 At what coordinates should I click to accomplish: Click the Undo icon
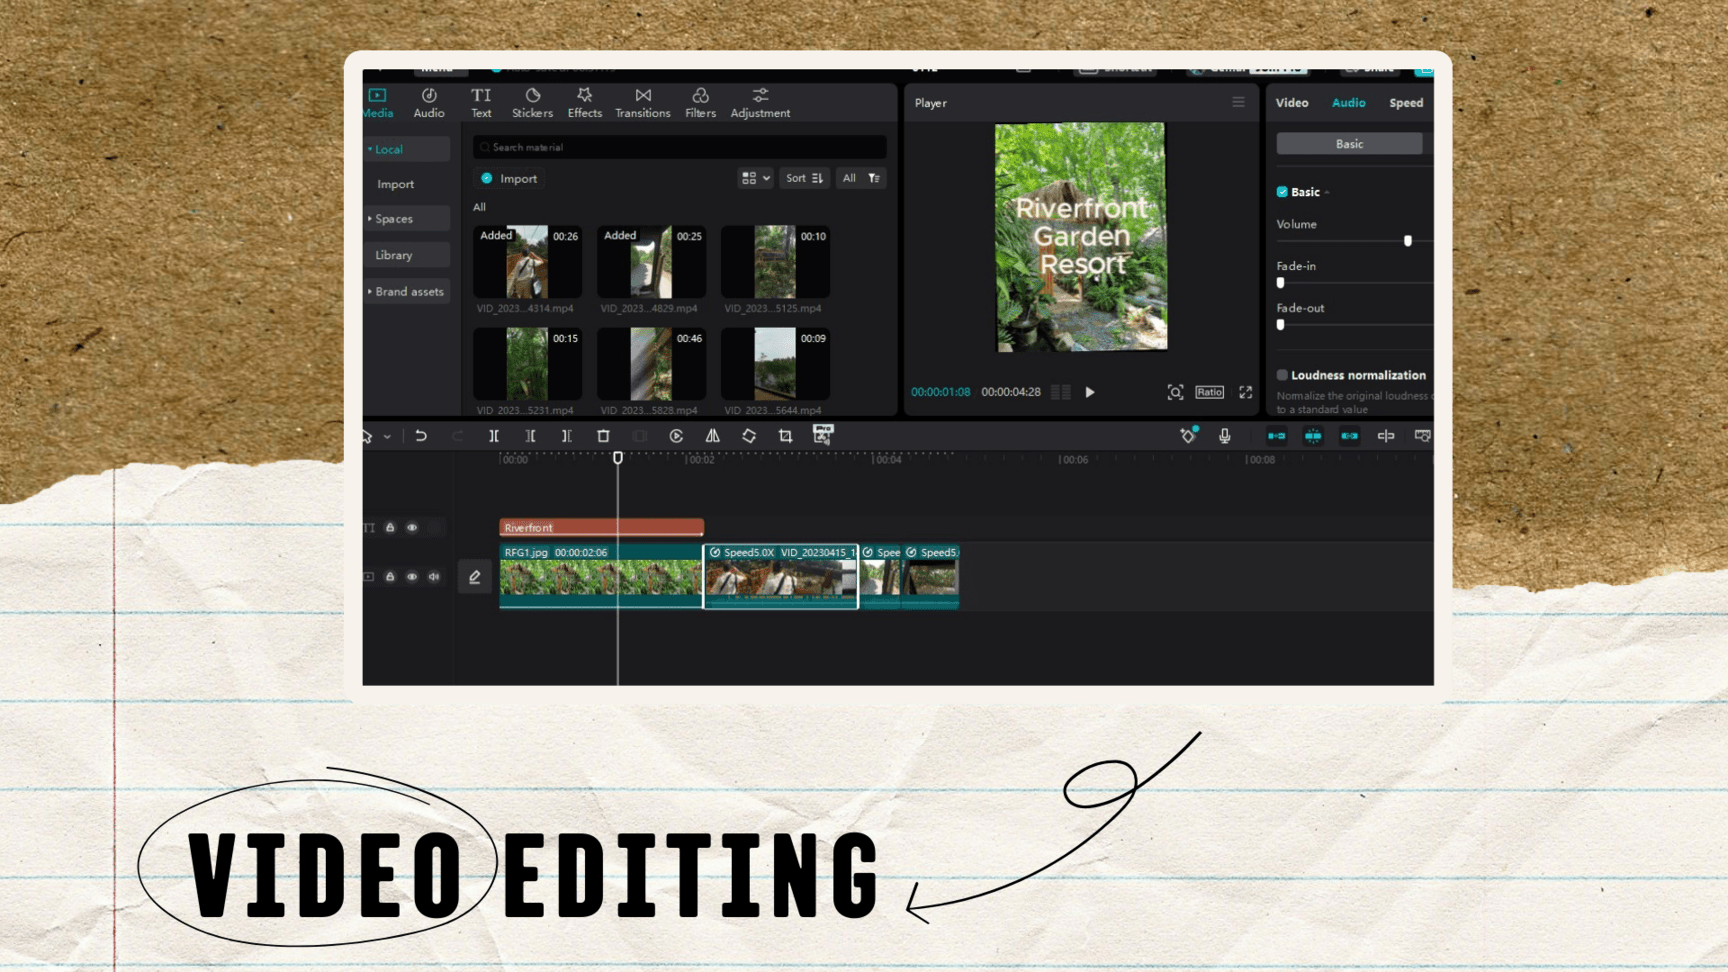[x=421, y=436]
